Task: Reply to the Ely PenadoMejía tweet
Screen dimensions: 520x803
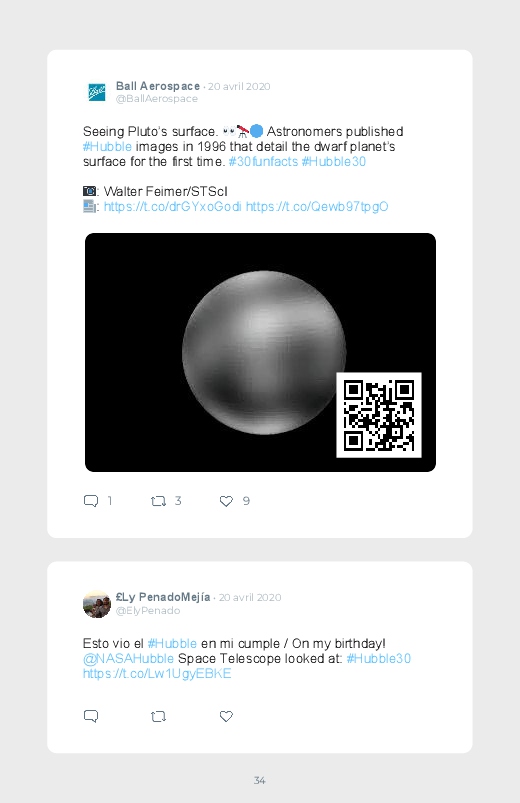Action: [91, 716]
